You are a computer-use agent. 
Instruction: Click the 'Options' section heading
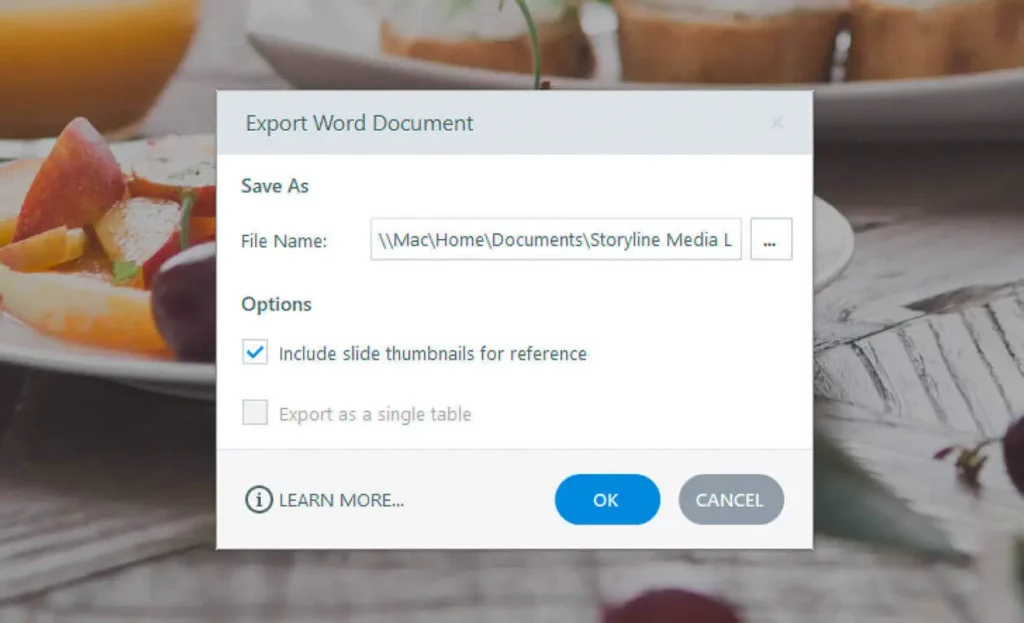point(276,304)
